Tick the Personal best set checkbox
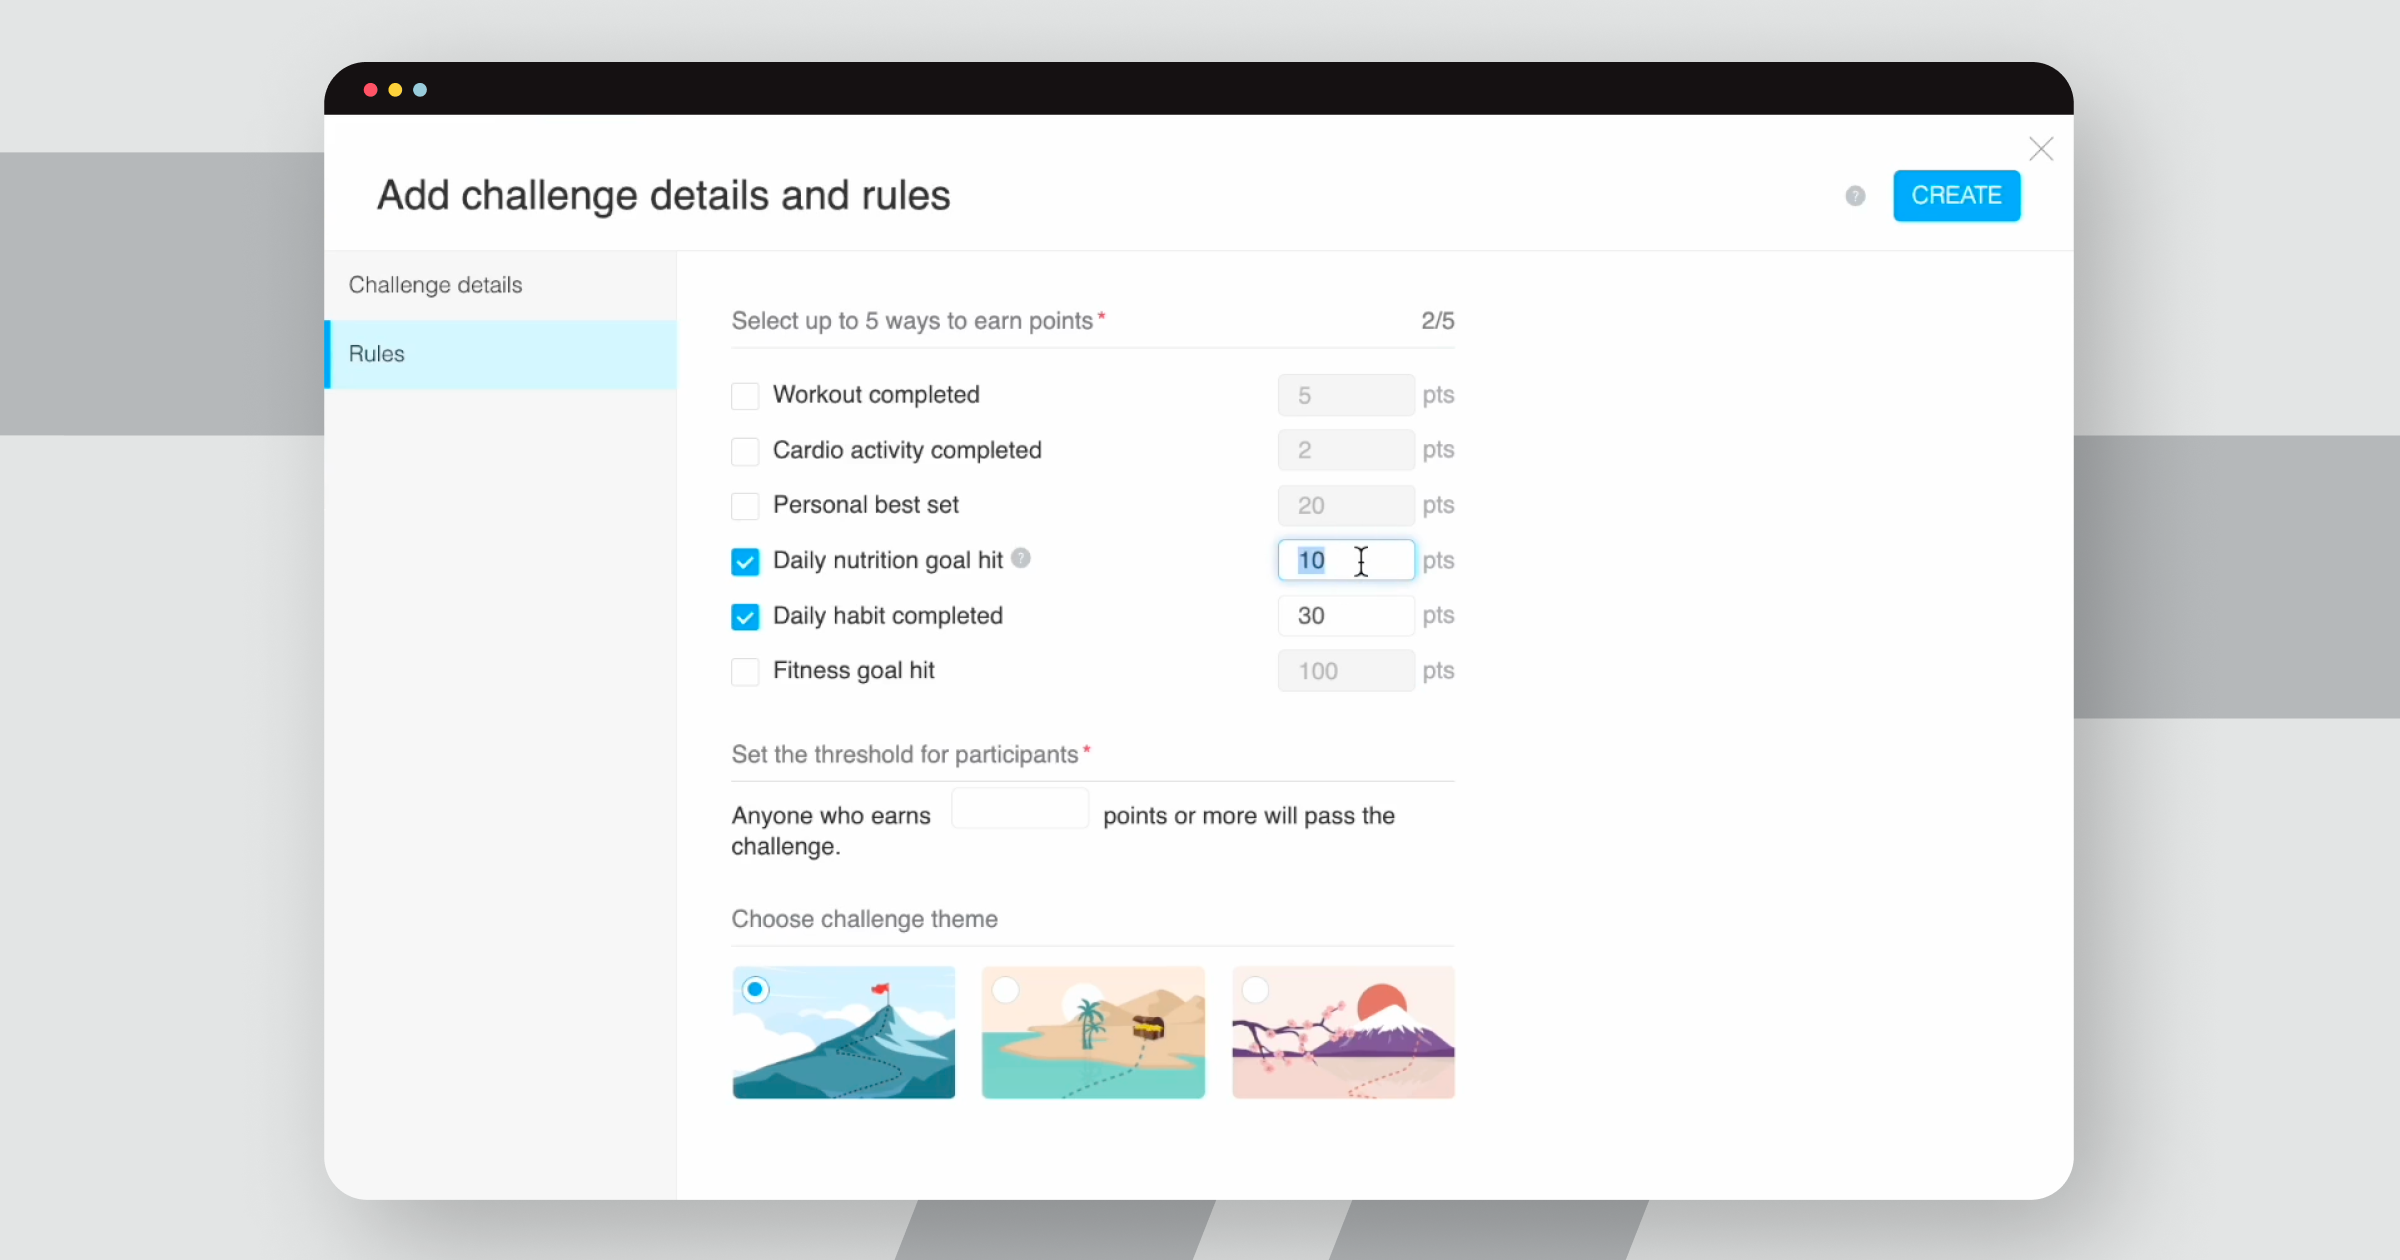2400x1260 pixels. (745, 506)
